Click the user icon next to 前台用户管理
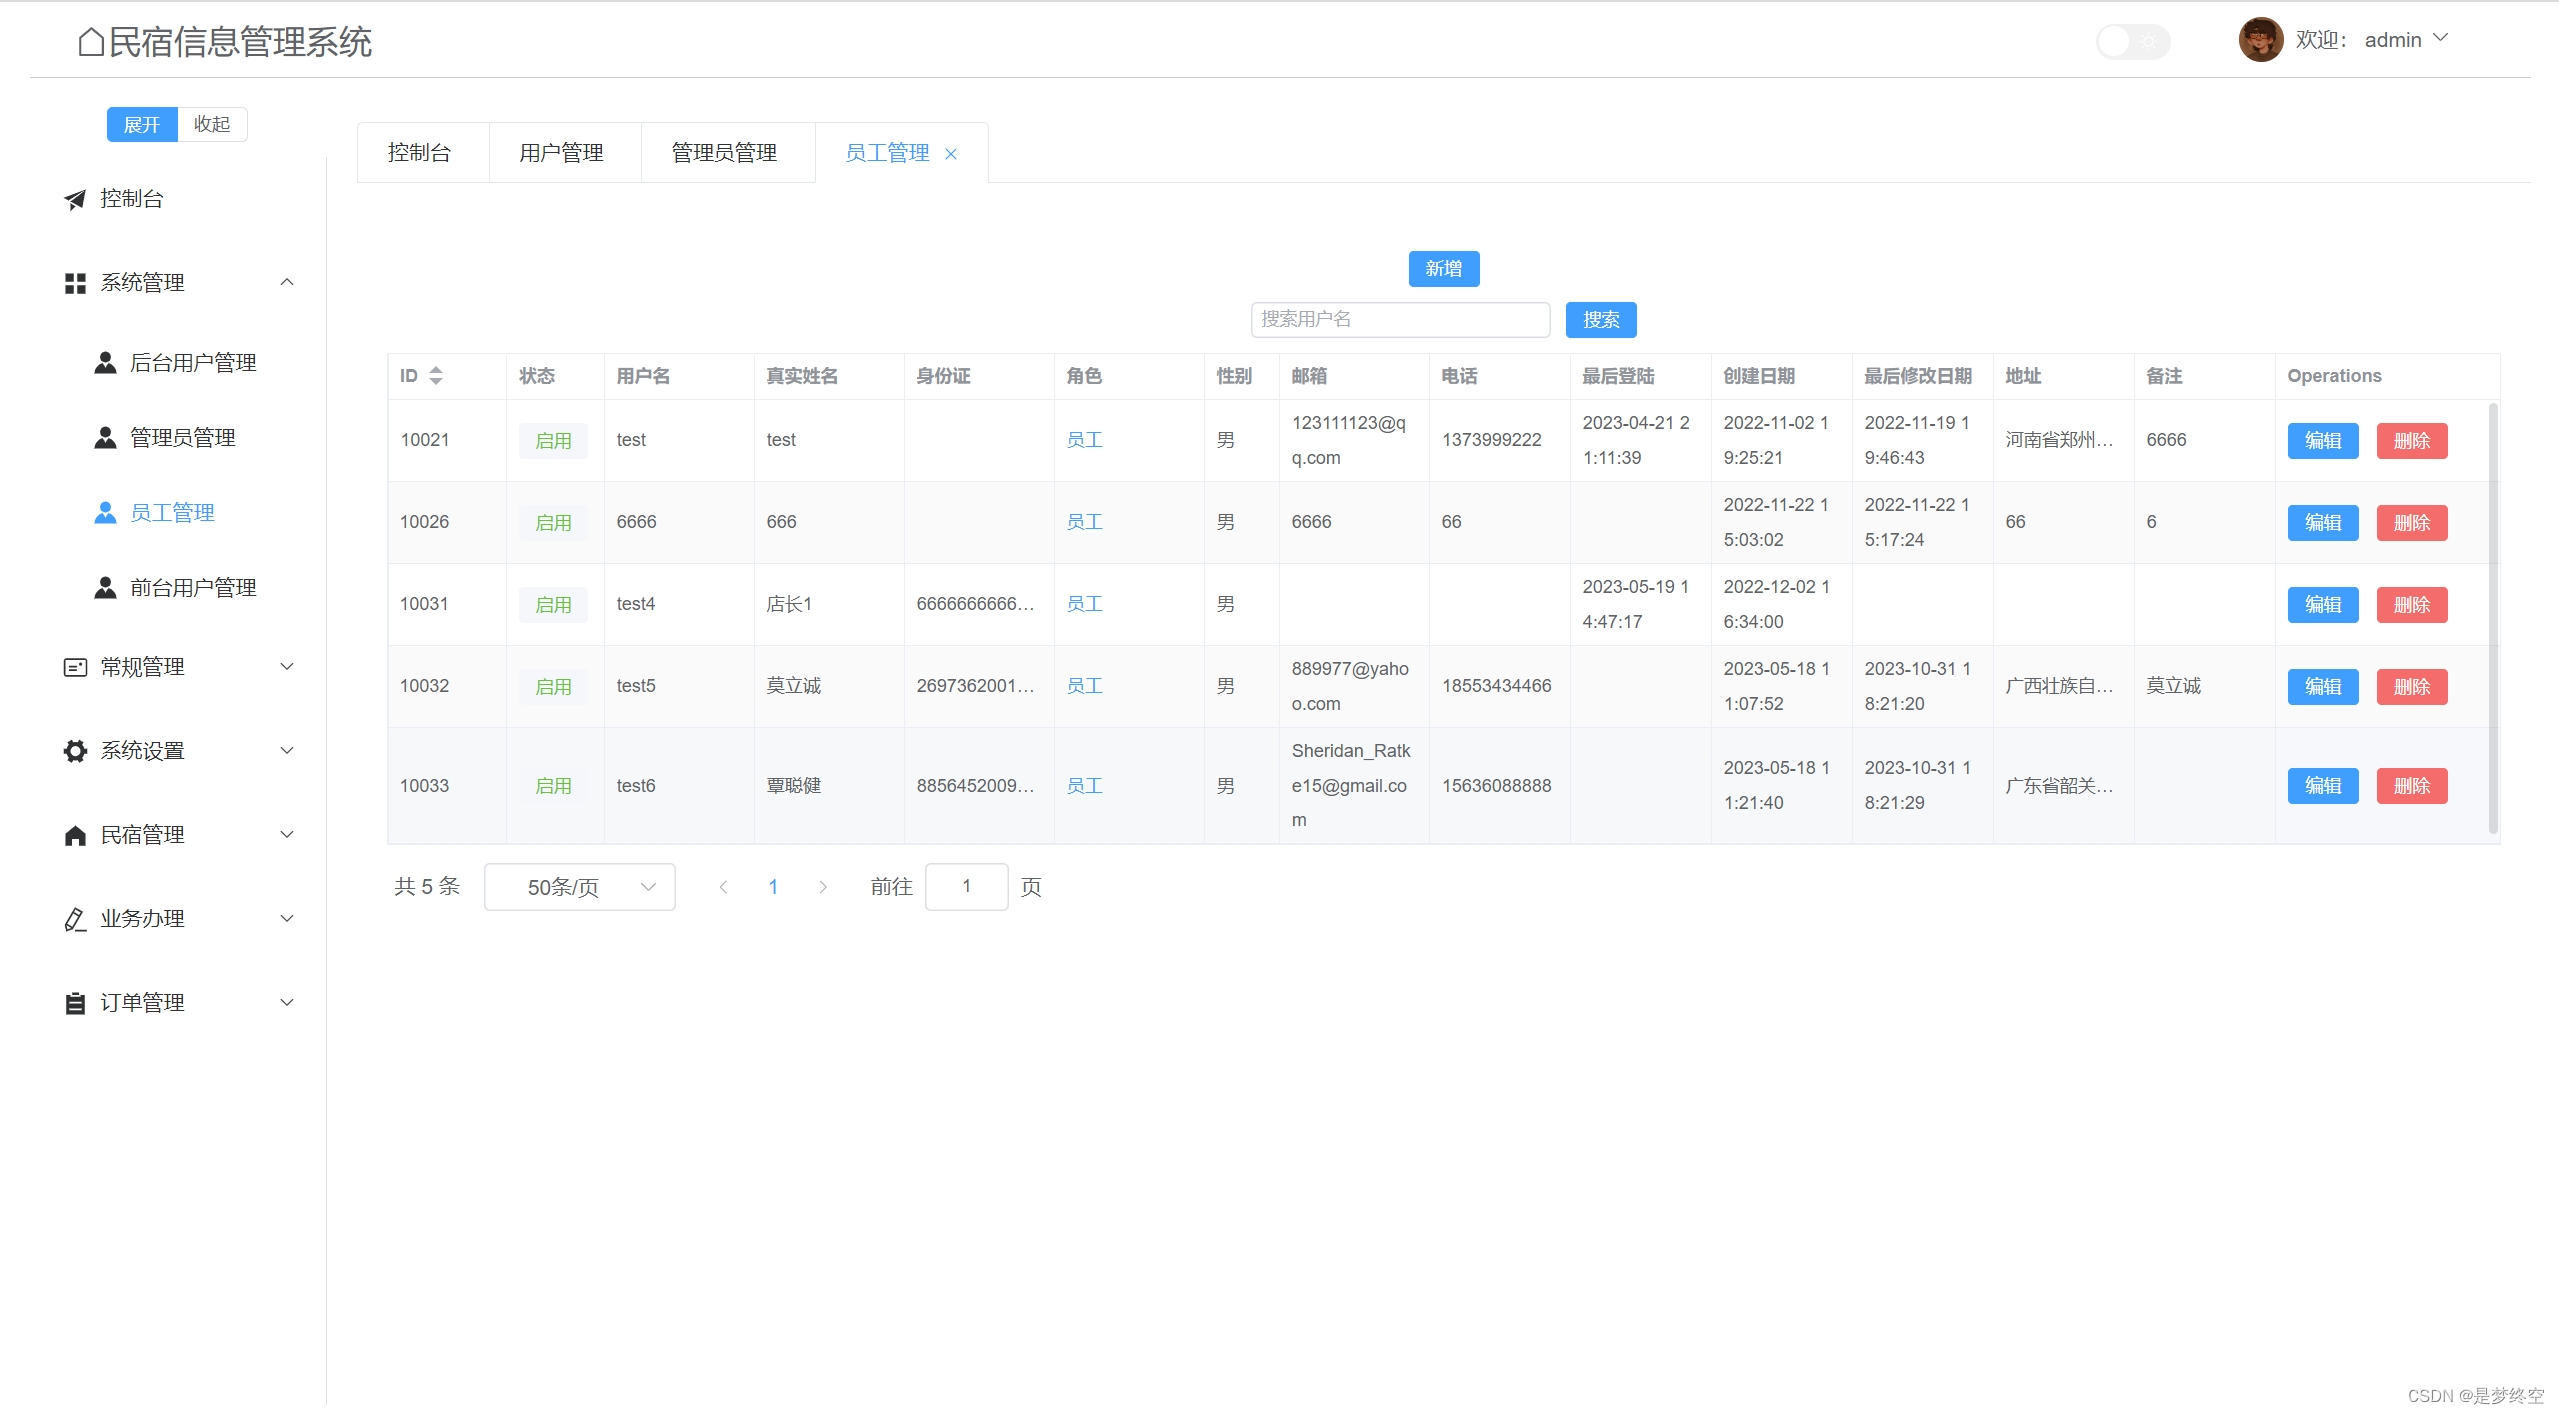Screen dimensions: 2559x1414 point(105,588)
